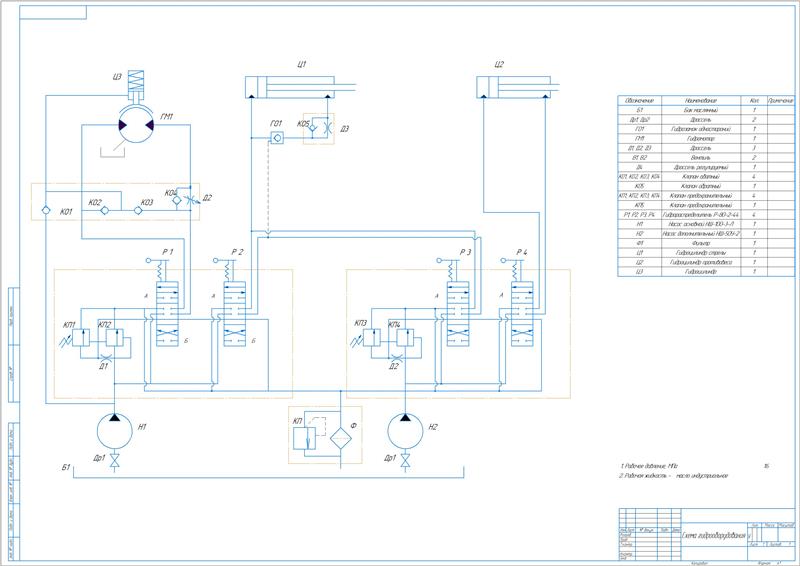Select the ГО1 hydraulic lock symbol

click(277, 137)
